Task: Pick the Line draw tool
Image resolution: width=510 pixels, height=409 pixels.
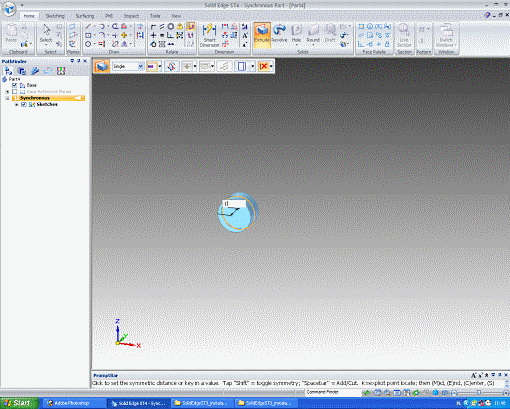Action: point(88,26)
